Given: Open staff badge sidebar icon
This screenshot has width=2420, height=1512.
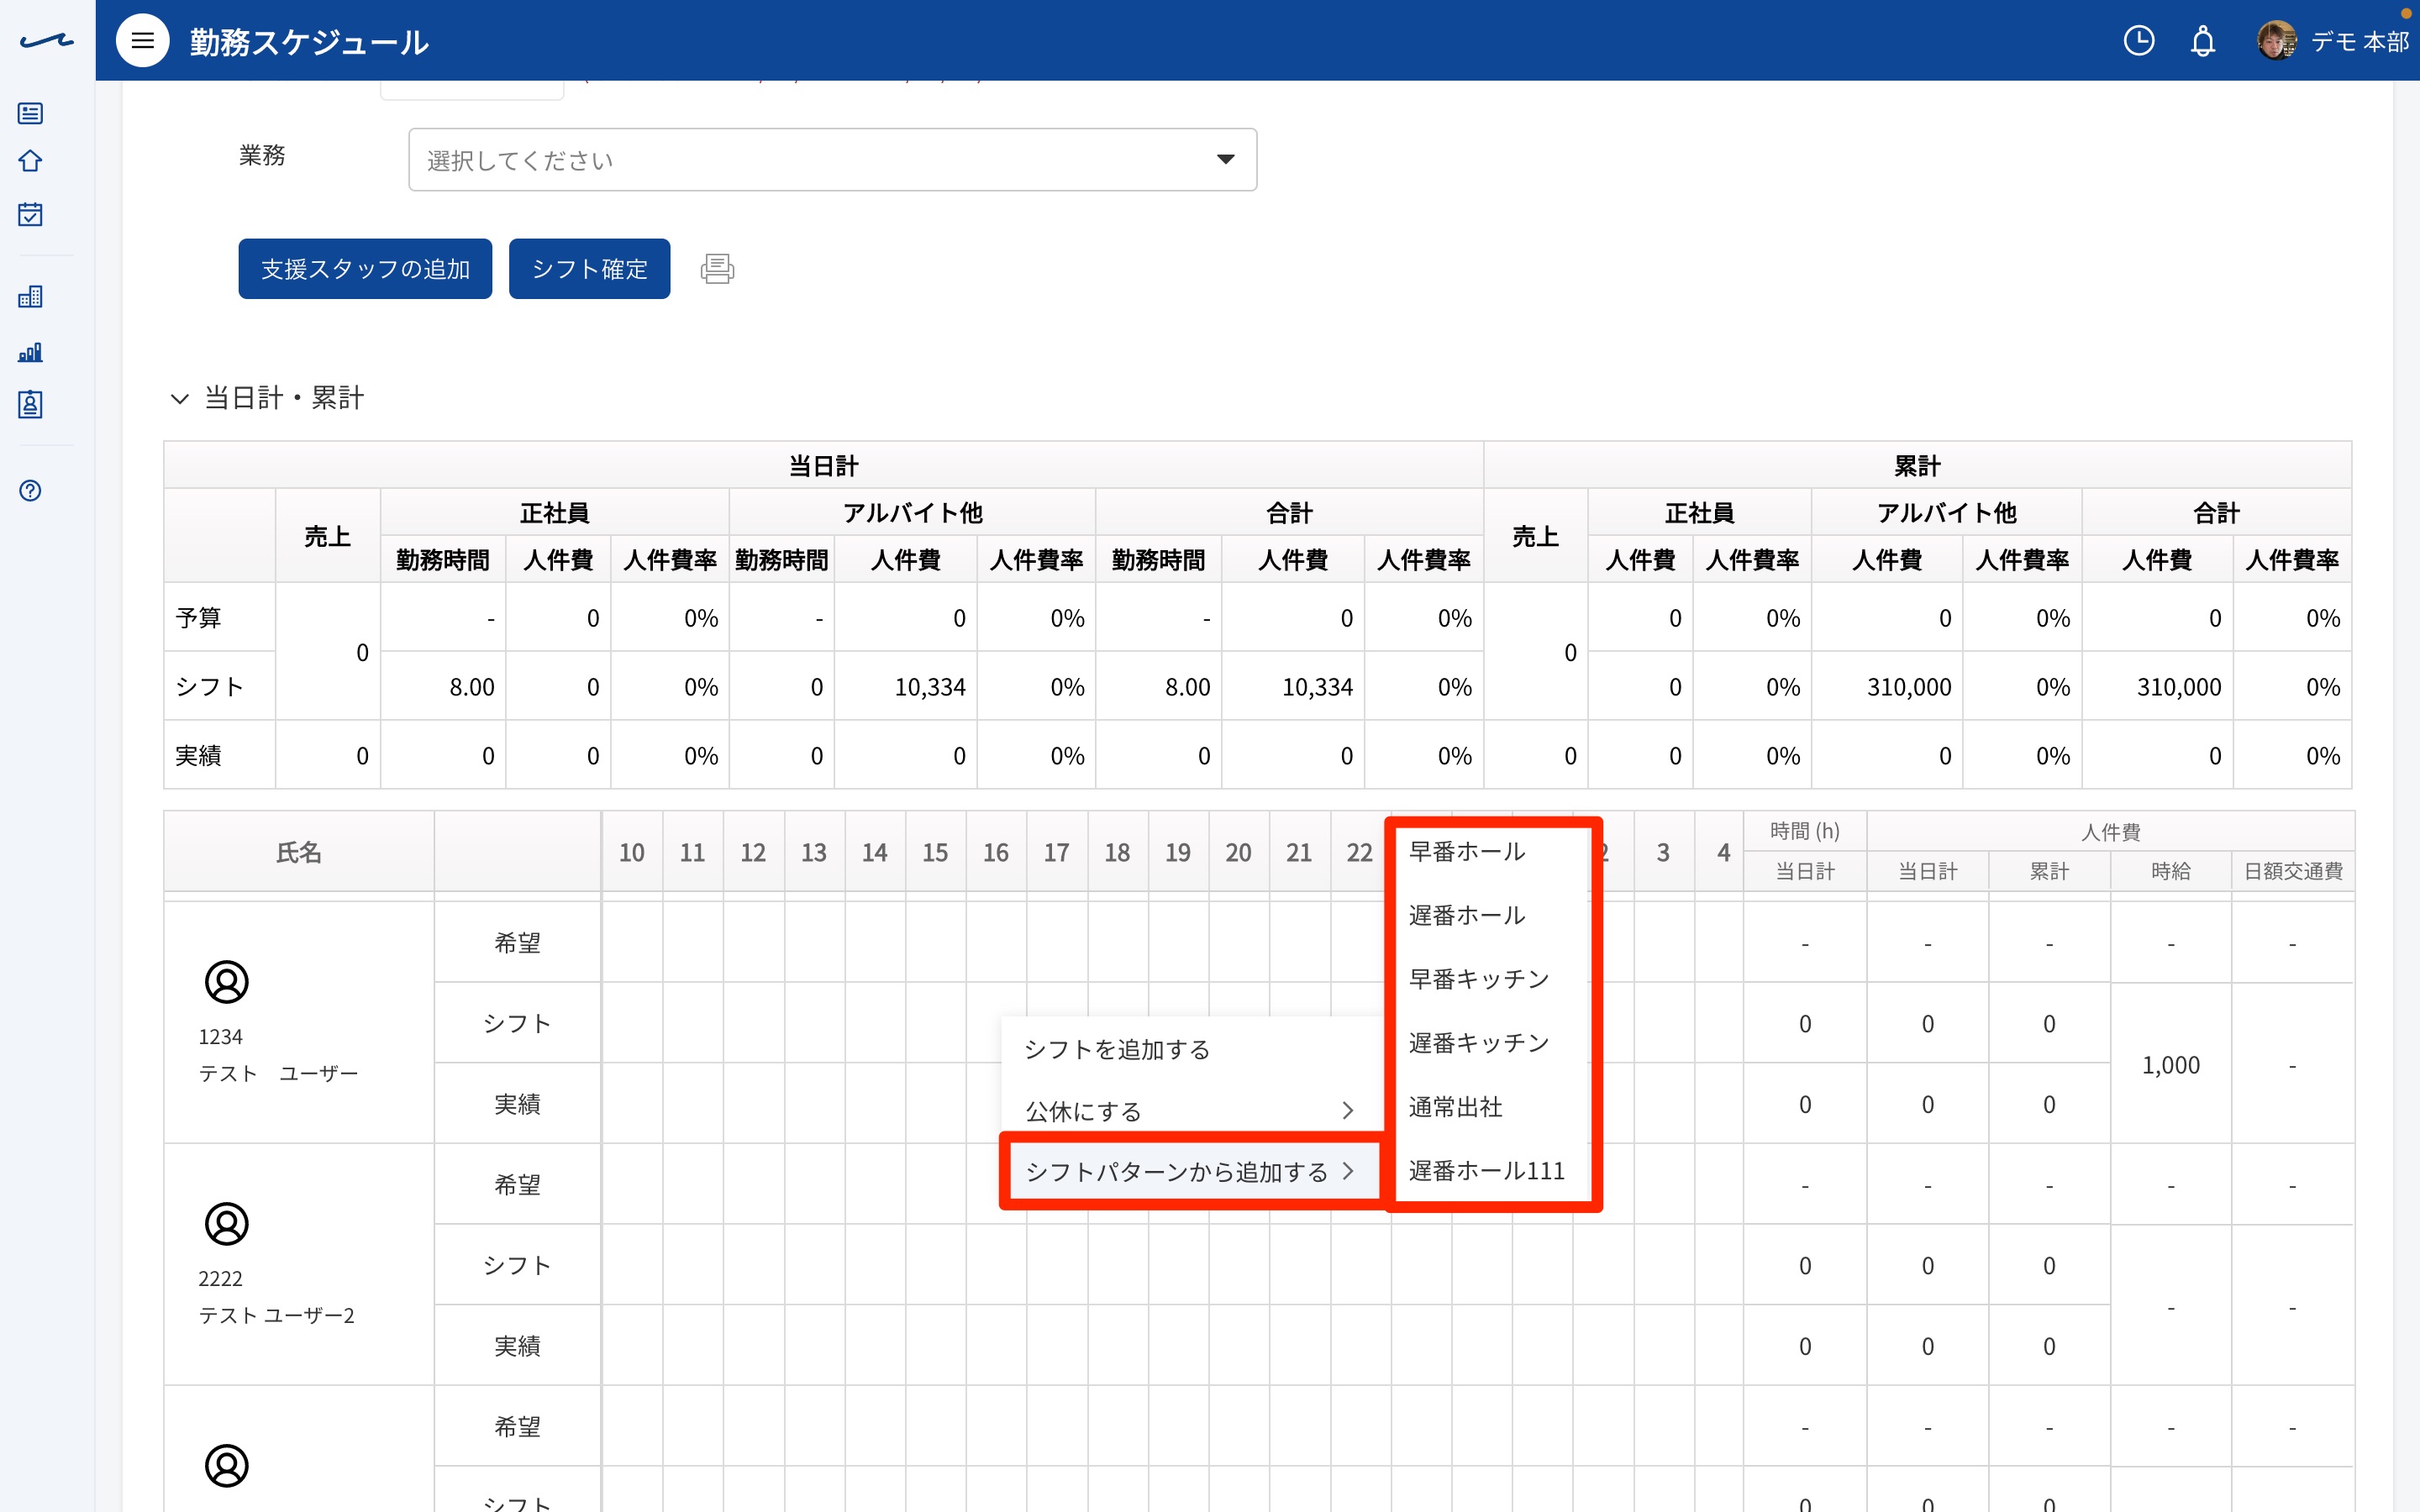Looking at the screenshot, I should (x=30, y=404).
